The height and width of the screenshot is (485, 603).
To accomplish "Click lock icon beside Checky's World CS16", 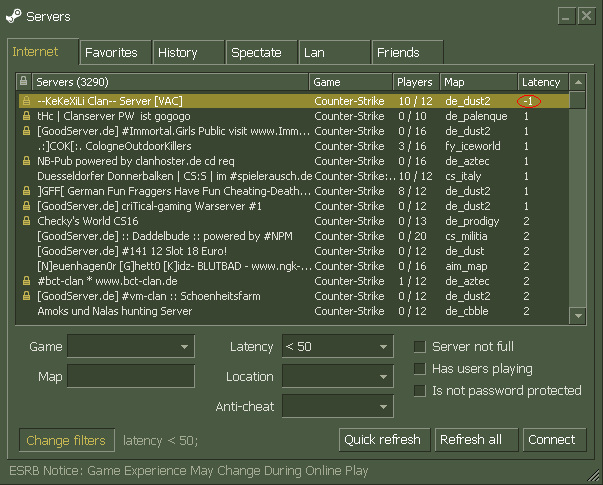I will pyautogui.click(x=26, y=221).
